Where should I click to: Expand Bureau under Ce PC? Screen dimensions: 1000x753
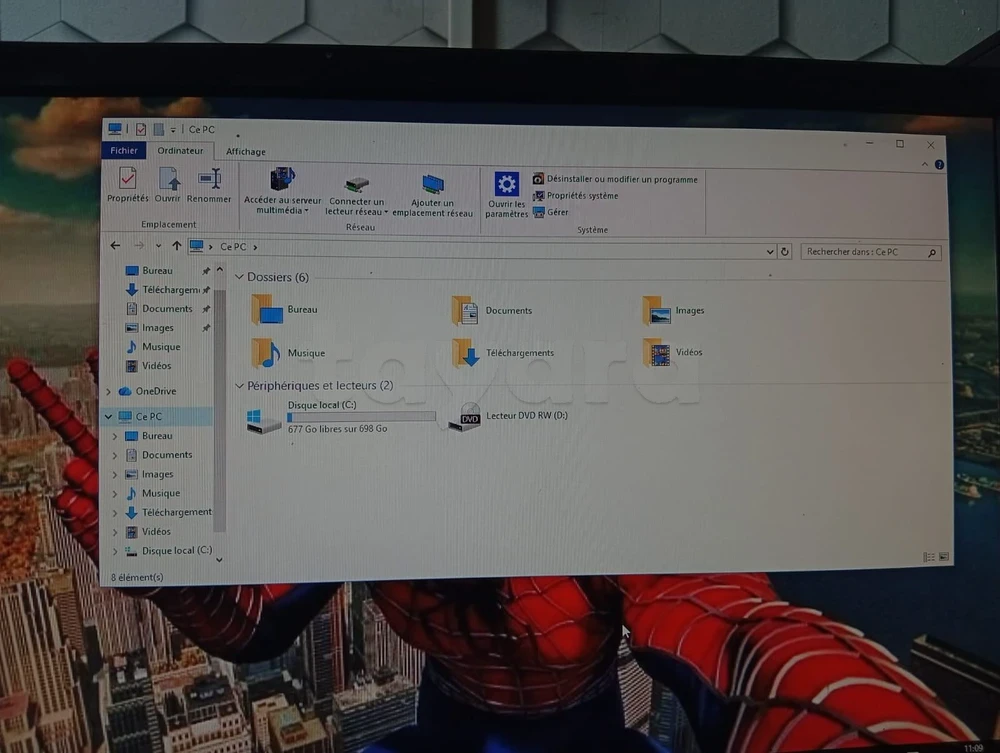115,436
